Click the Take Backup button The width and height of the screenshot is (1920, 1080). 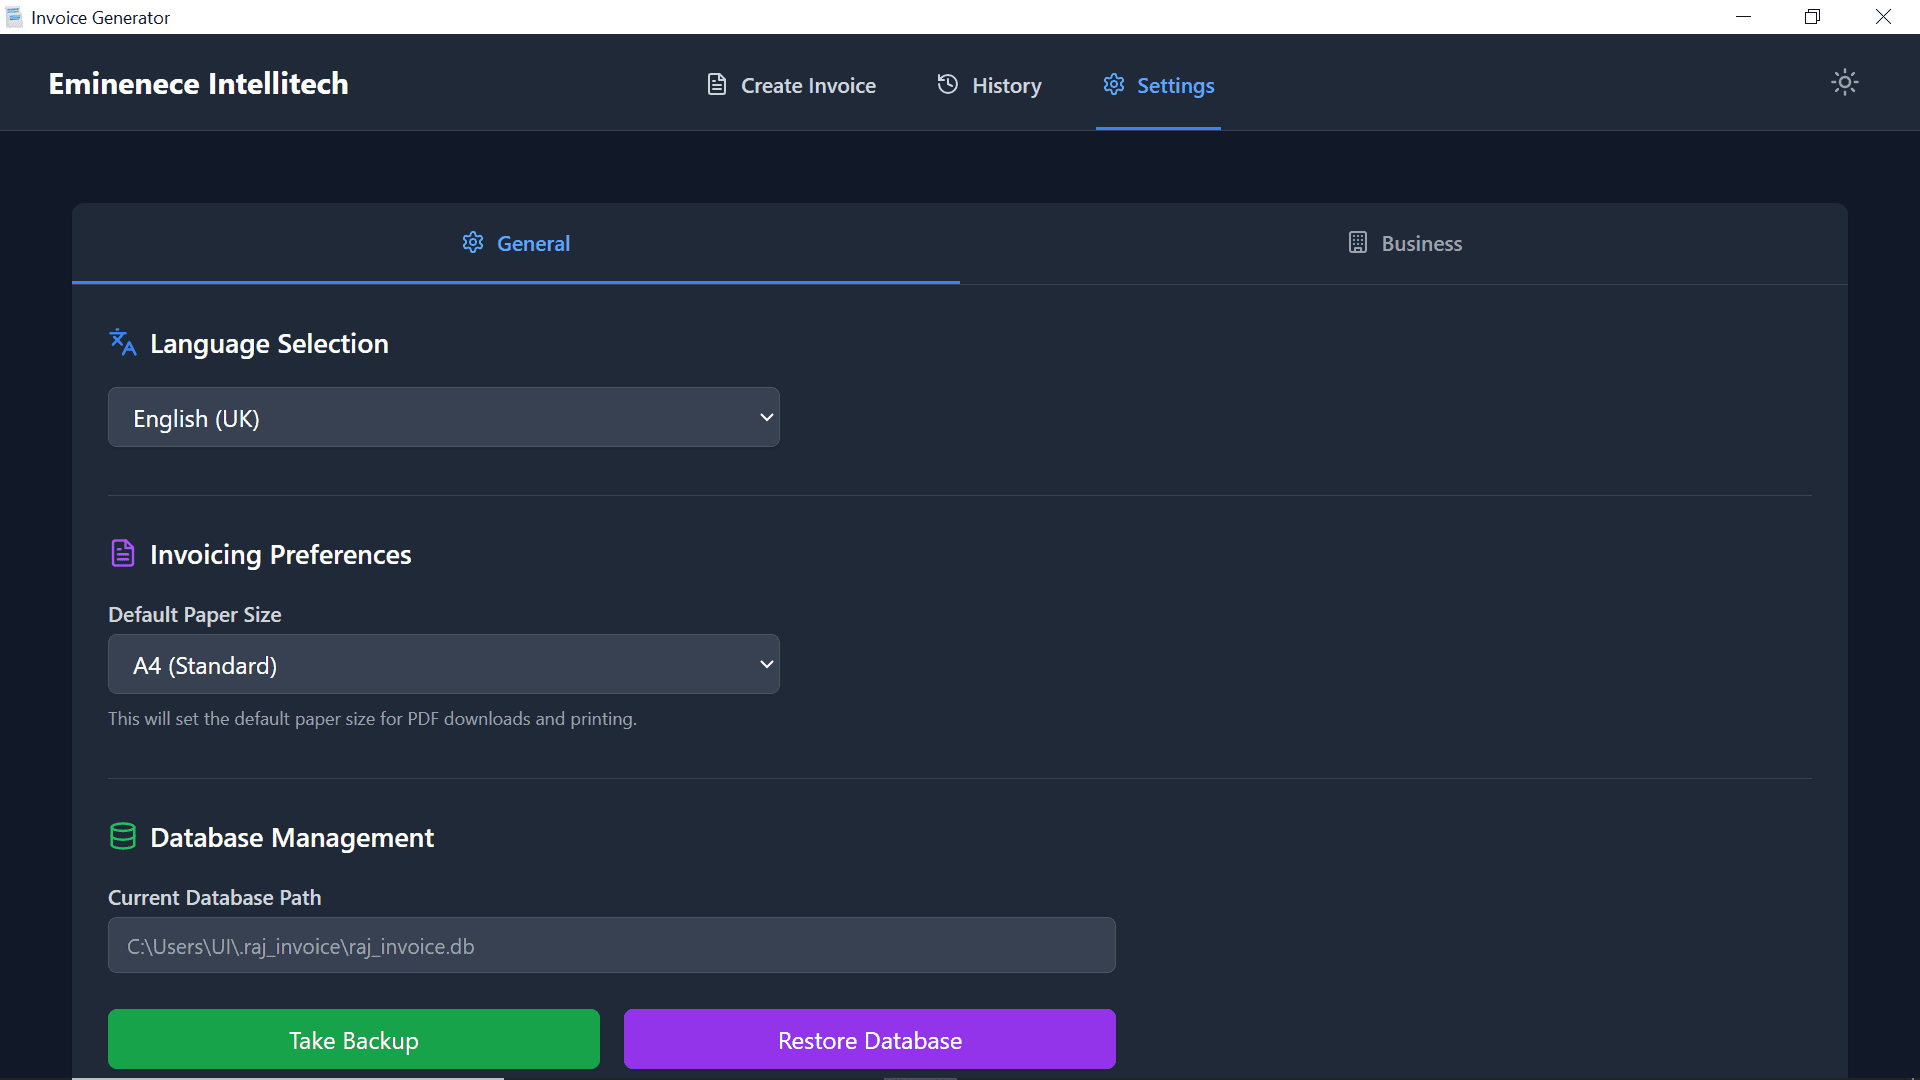(x=353, y=1039)
